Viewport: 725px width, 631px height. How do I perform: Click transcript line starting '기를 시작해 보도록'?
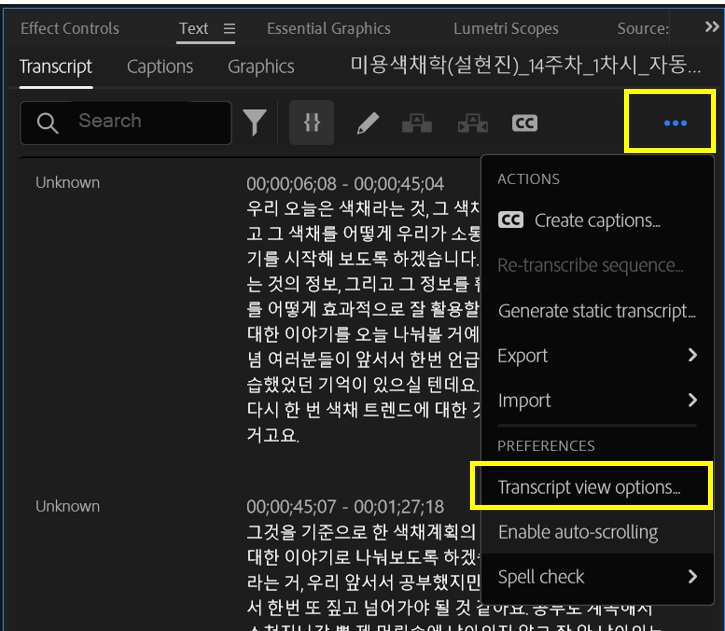click(363, 258)
